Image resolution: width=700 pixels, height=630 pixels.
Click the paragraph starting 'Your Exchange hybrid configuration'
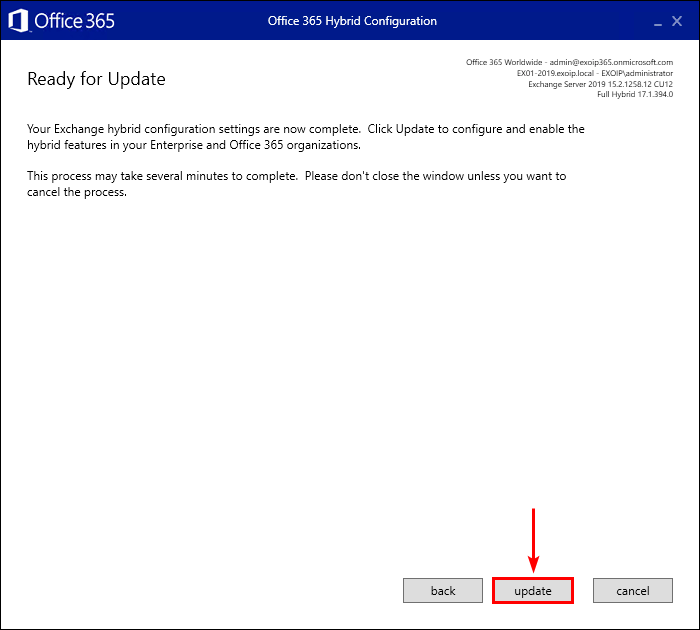click(x=306, y=137)
